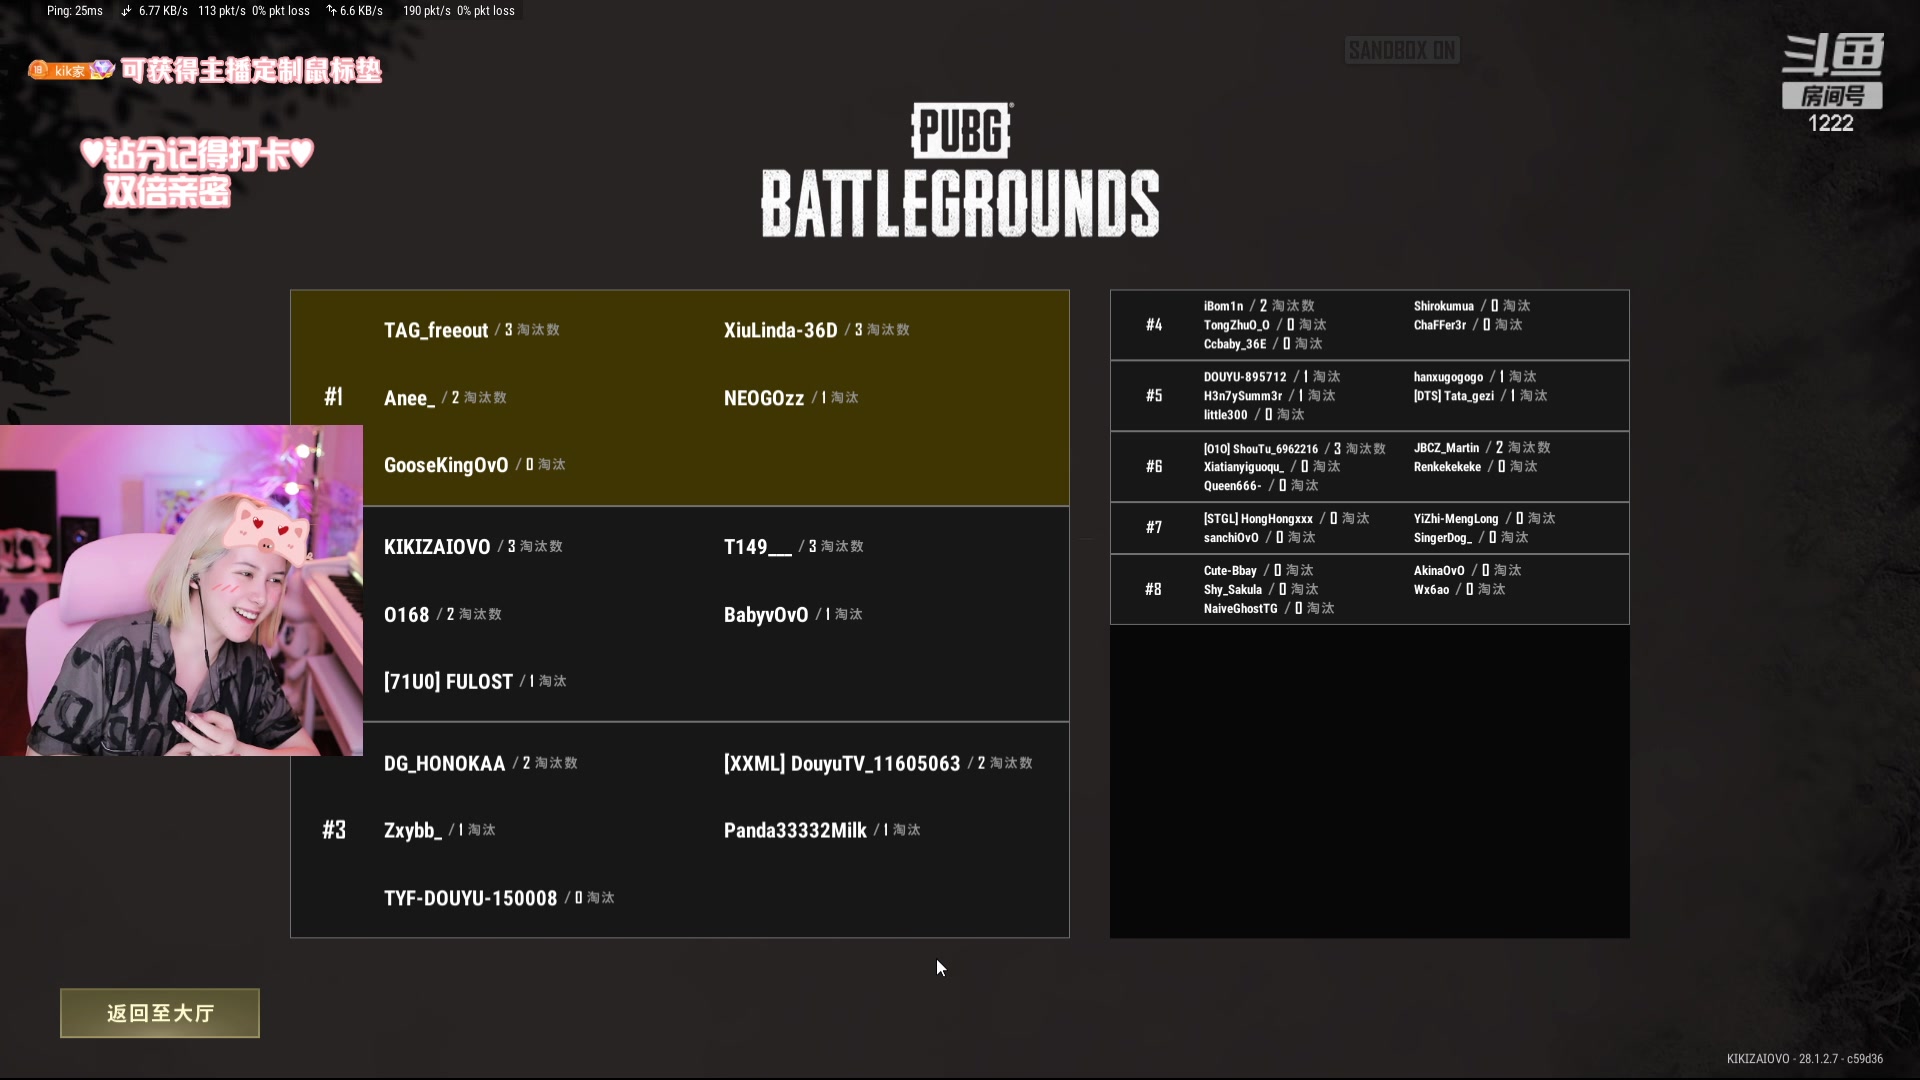Click the #1 rank label

coord(334,397)
